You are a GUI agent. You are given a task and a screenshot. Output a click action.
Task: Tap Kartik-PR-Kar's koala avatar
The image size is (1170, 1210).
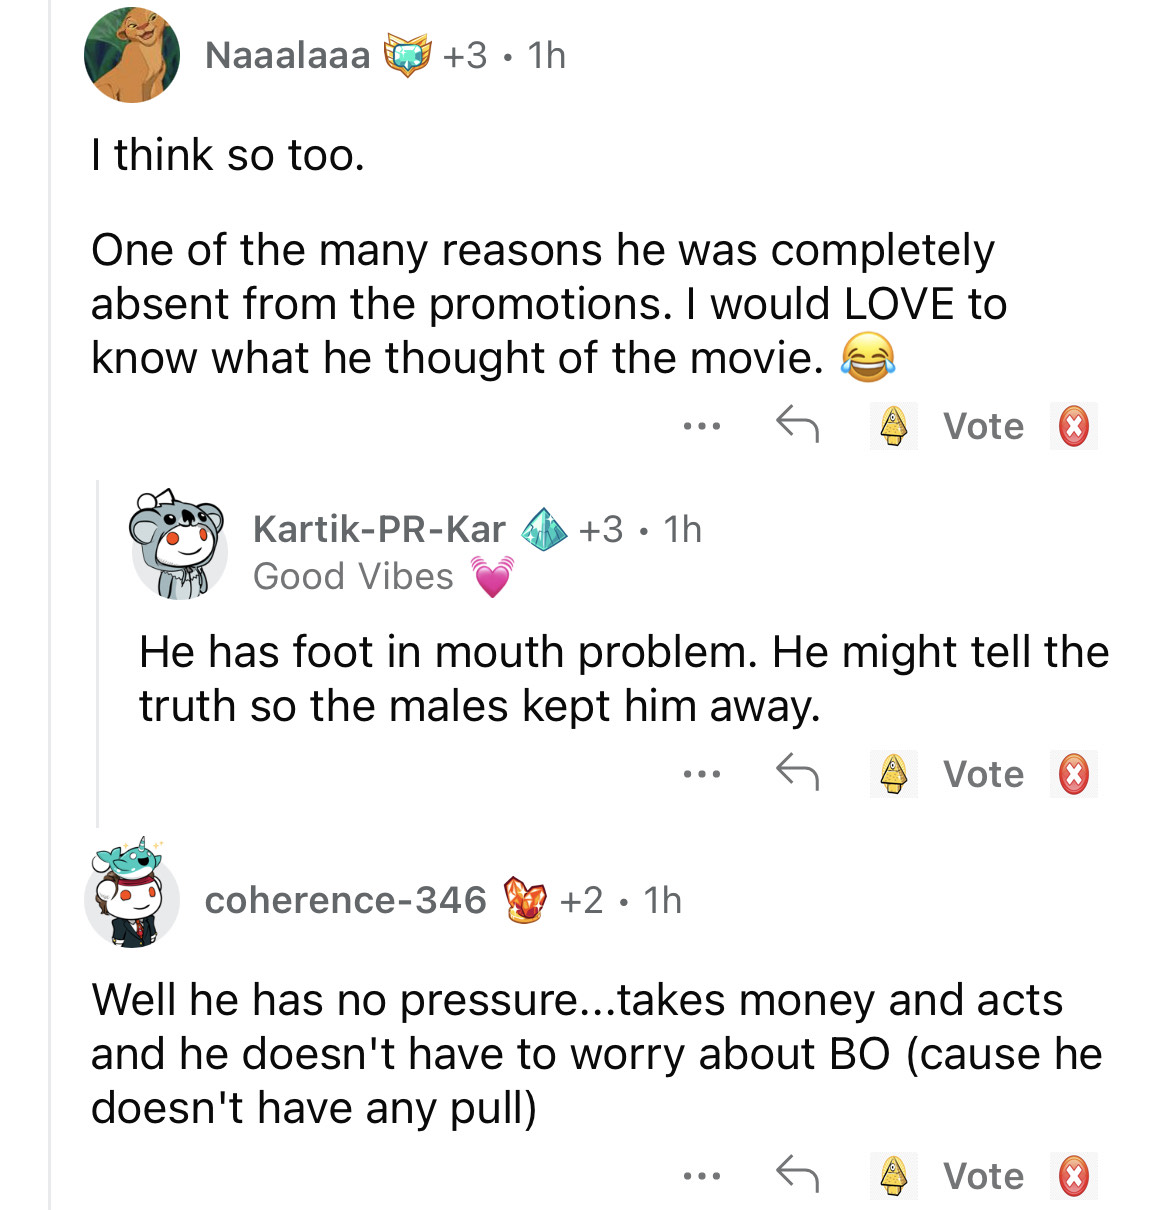click(x=180, y=545)
